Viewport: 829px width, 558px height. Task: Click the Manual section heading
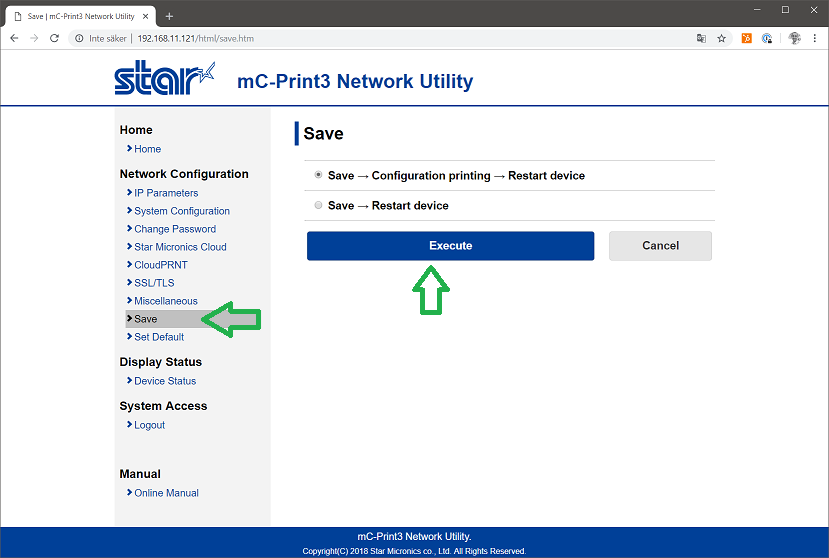140,474
